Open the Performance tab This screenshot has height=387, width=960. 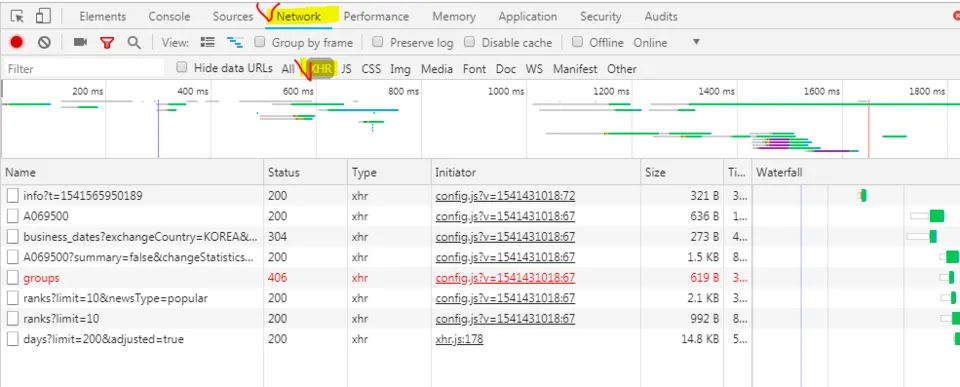[376, 17]
